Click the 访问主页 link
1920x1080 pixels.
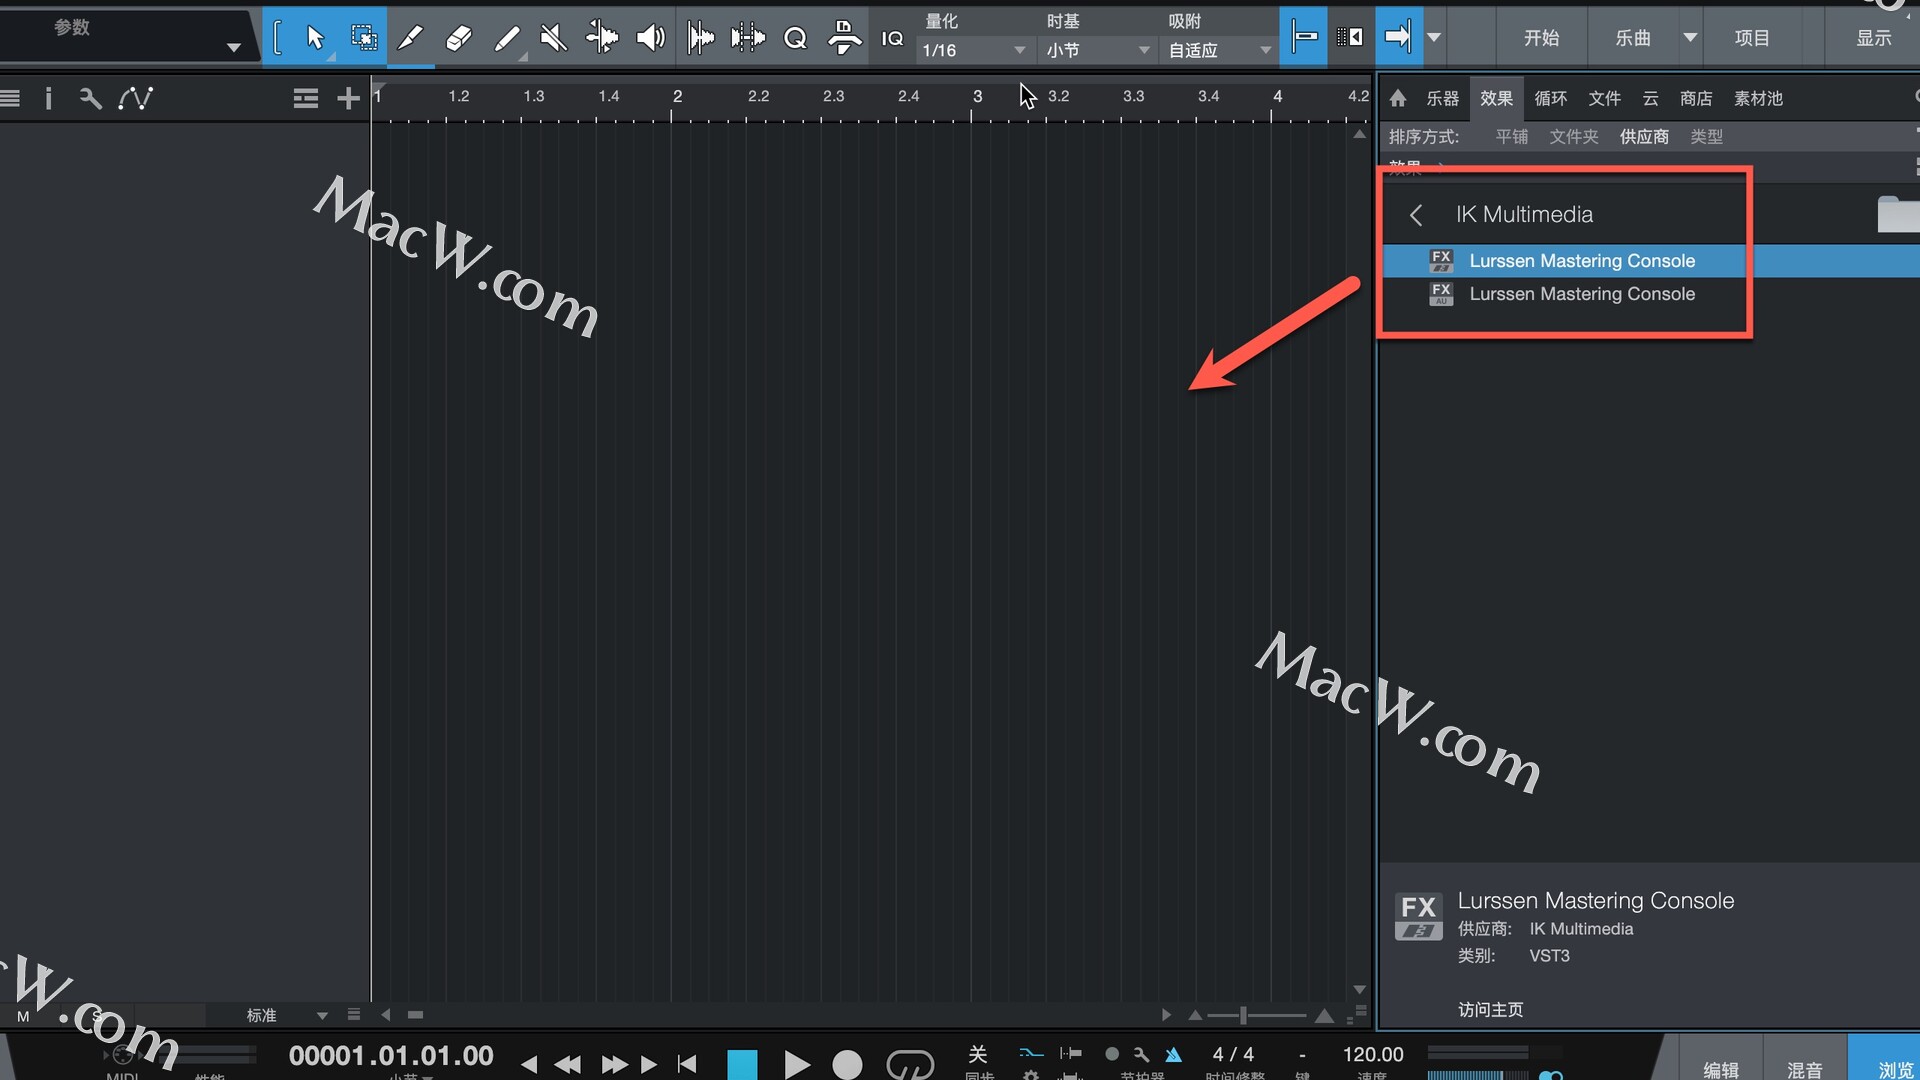click(1490, 1010)
